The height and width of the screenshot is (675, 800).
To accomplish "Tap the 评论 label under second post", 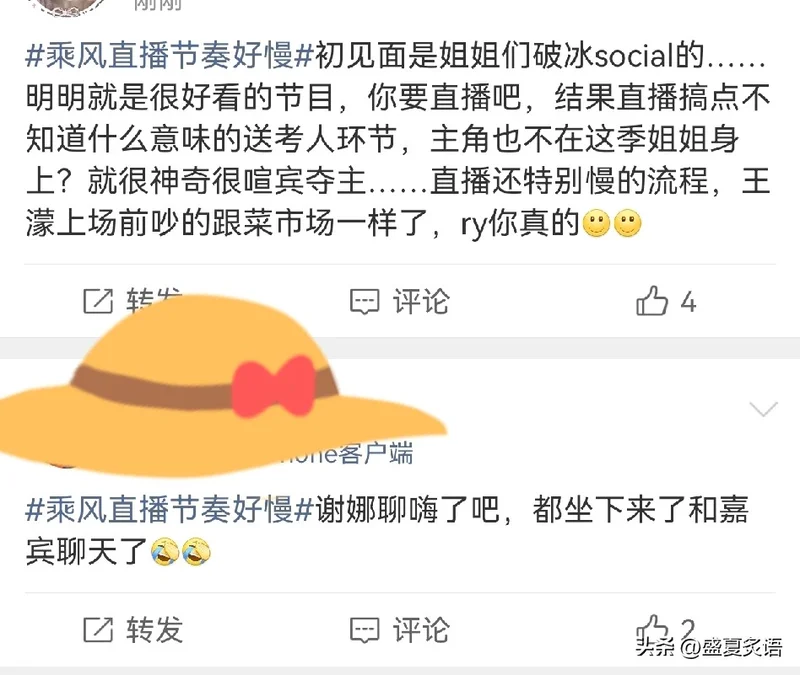I will point(421,630).
